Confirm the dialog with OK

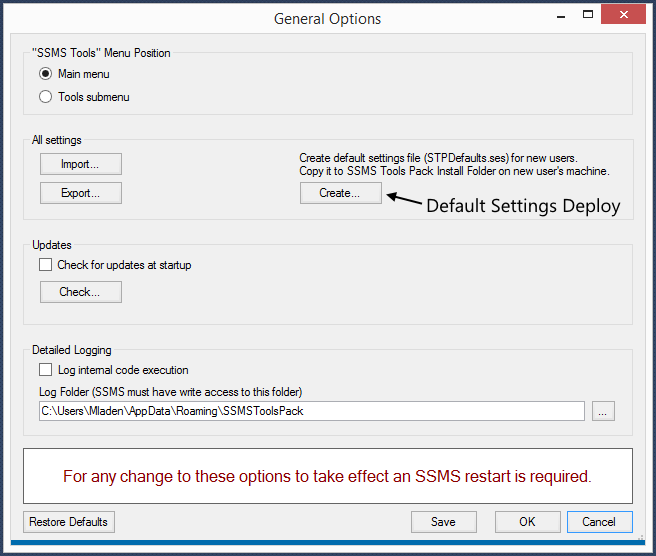pos(528,522)
